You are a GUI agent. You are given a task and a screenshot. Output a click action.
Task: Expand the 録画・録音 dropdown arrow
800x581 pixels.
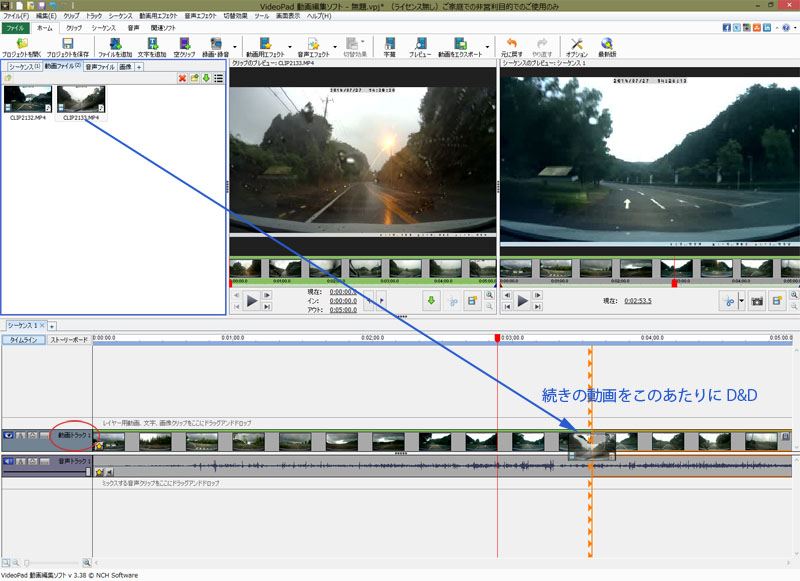point(235,47)
